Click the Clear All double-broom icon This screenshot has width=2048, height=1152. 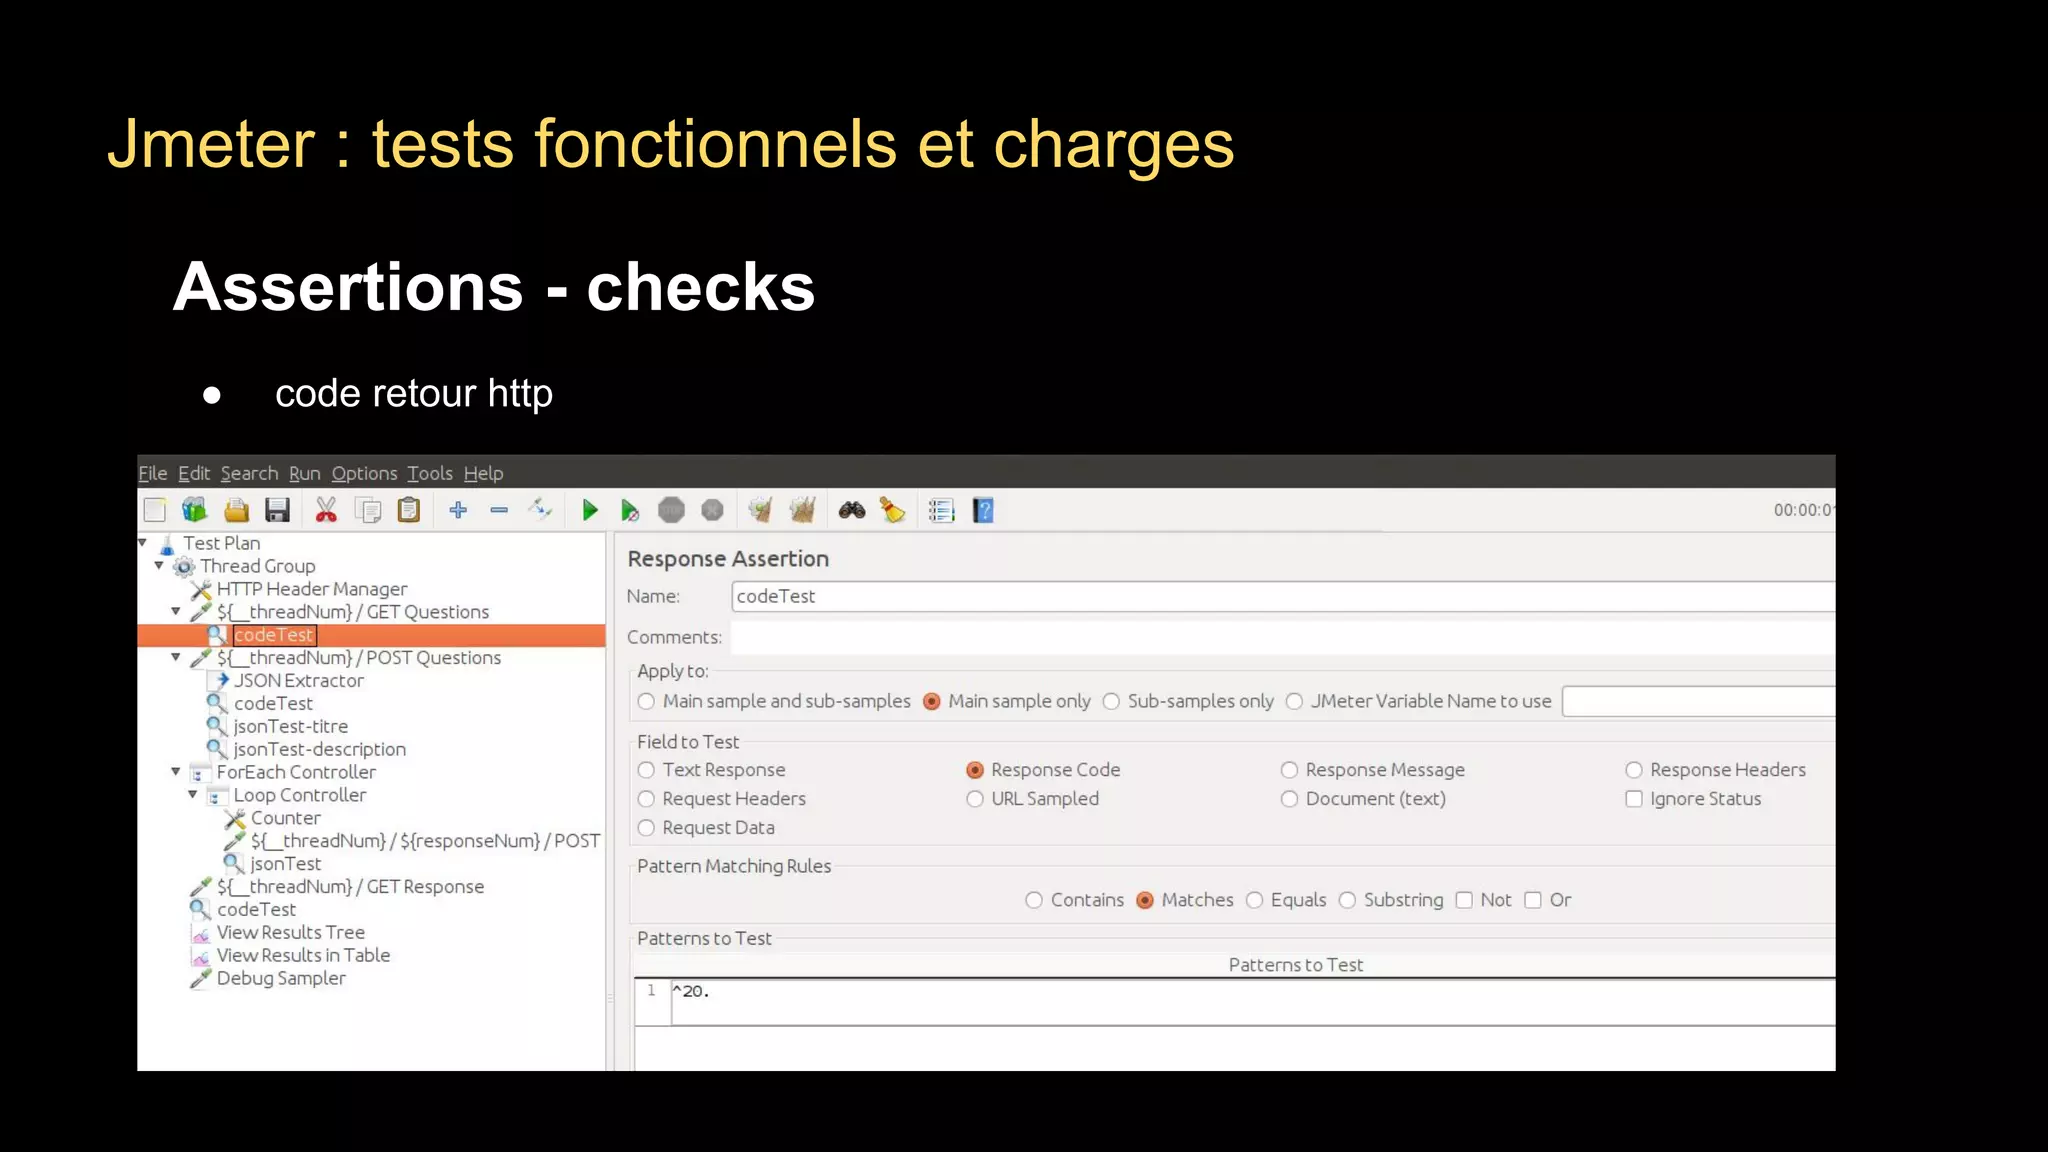[802, 511]
